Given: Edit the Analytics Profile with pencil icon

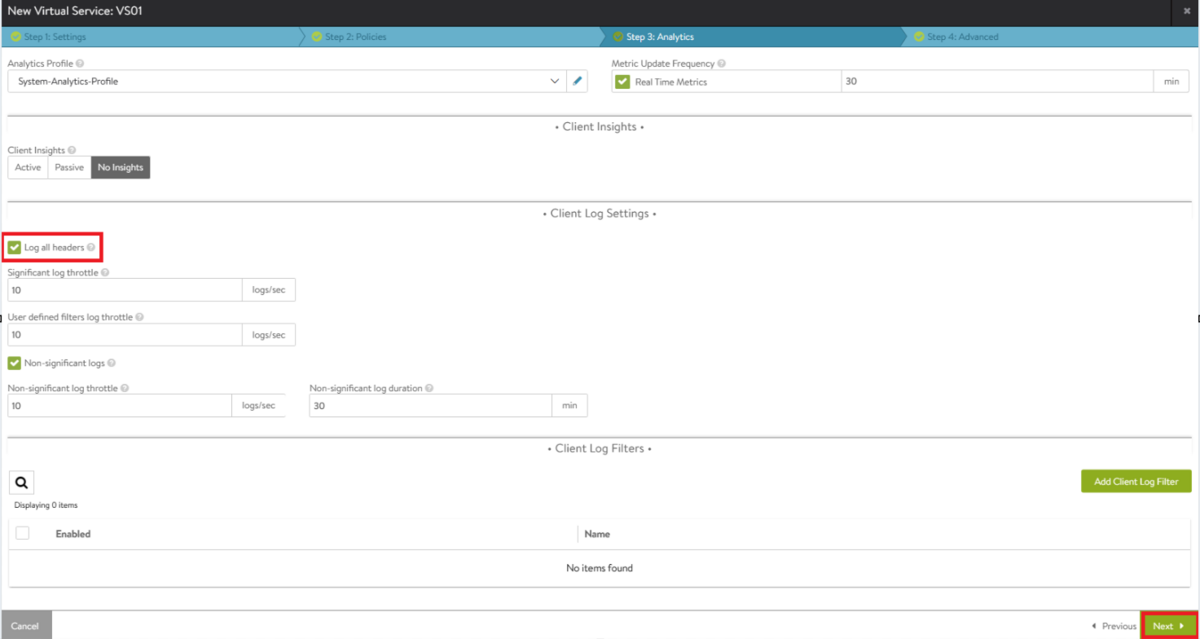Looking at the screenshot, I should (x=577, y=81).
